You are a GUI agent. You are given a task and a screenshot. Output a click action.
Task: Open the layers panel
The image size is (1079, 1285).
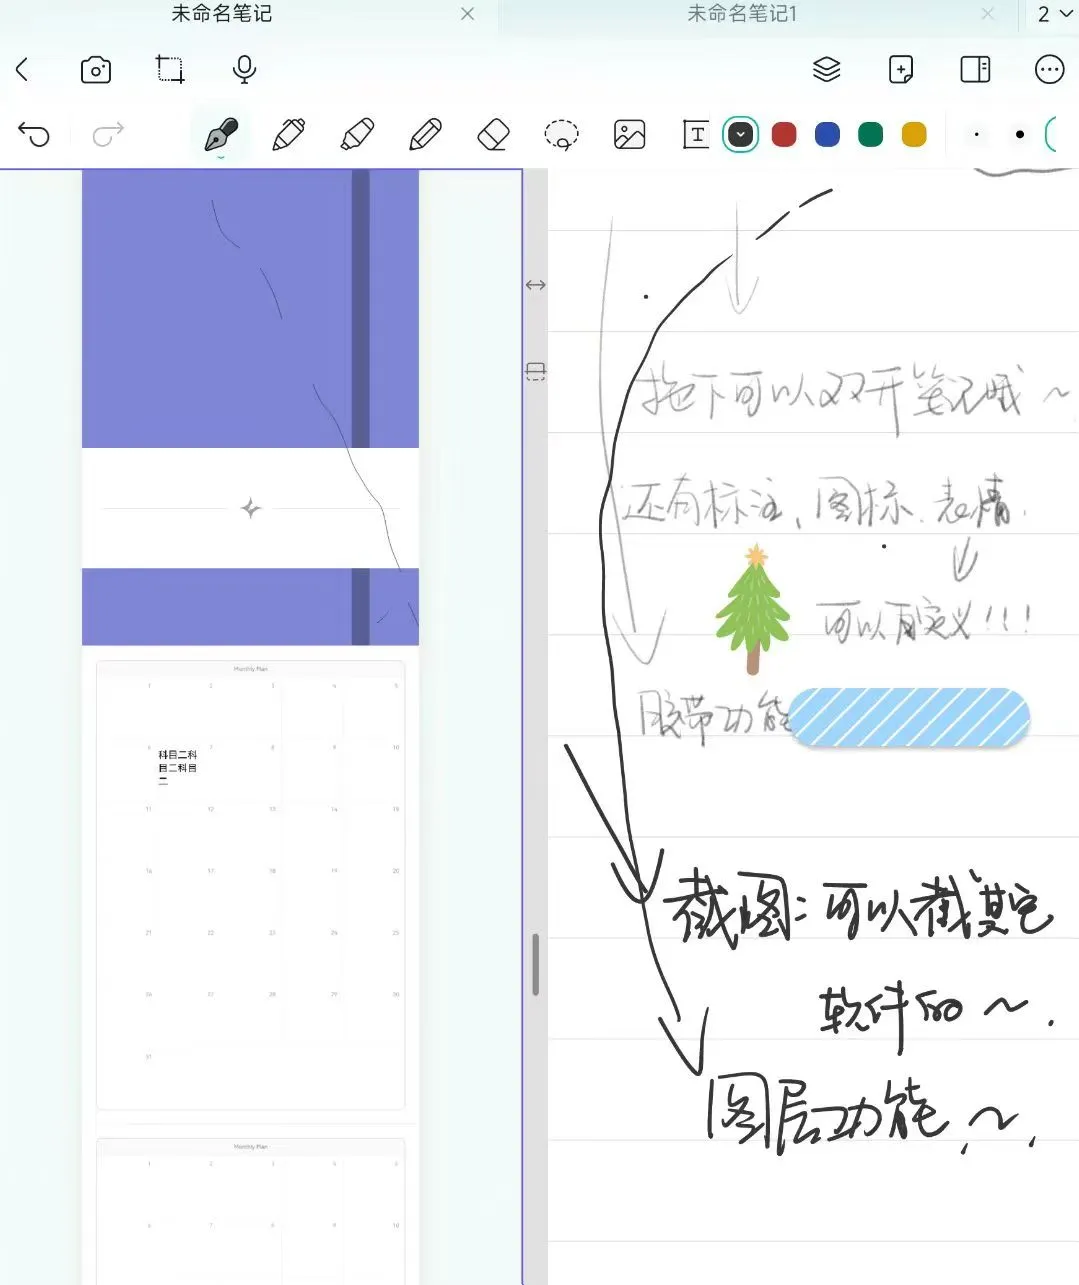point(826,69)
